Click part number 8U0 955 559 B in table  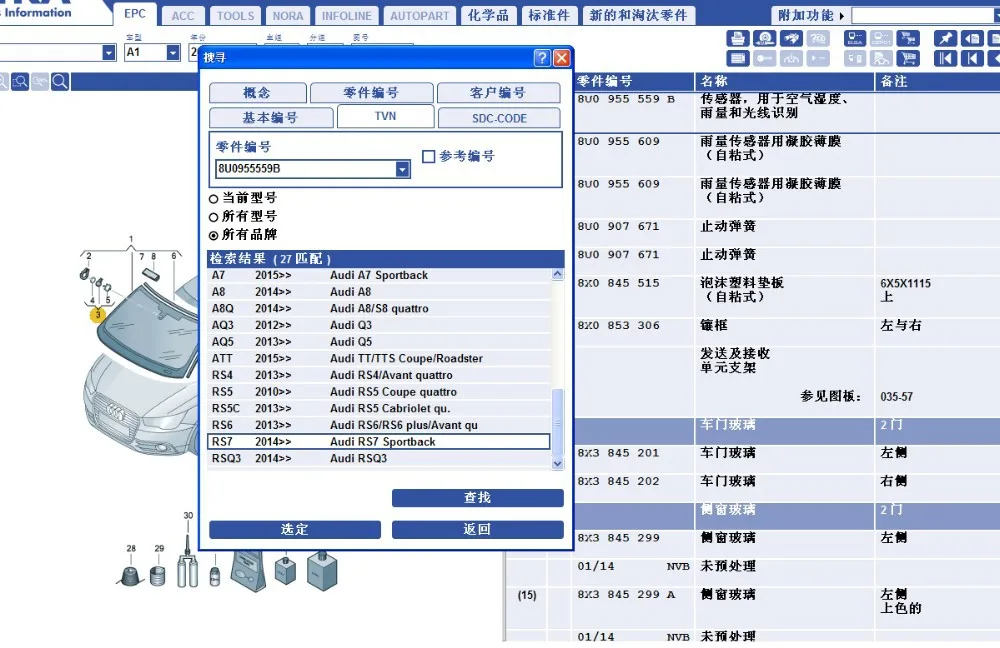click(626, 99)
